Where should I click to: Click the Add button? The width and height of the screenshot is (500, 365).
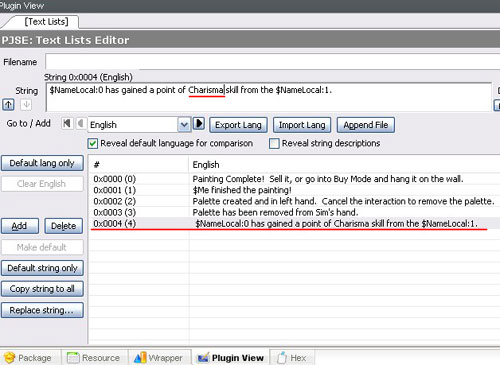coord(20,226)
